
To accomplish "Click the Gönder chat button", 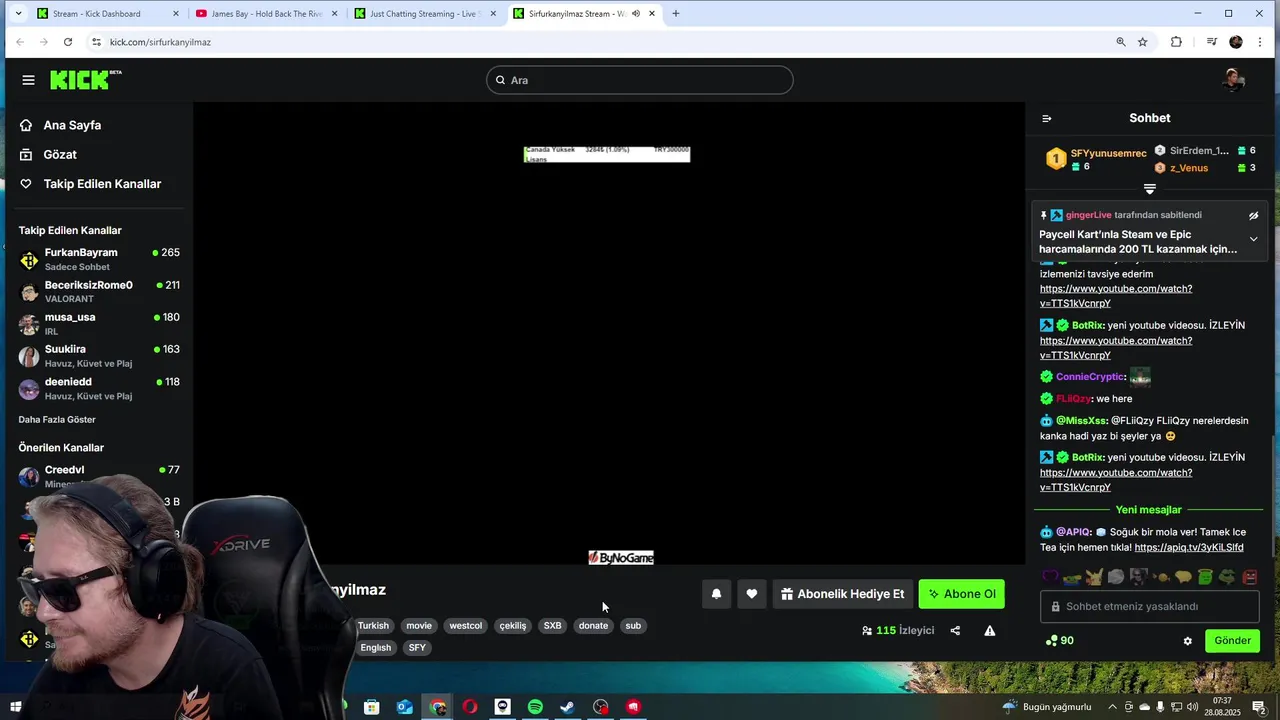I will coord(1232,641).
